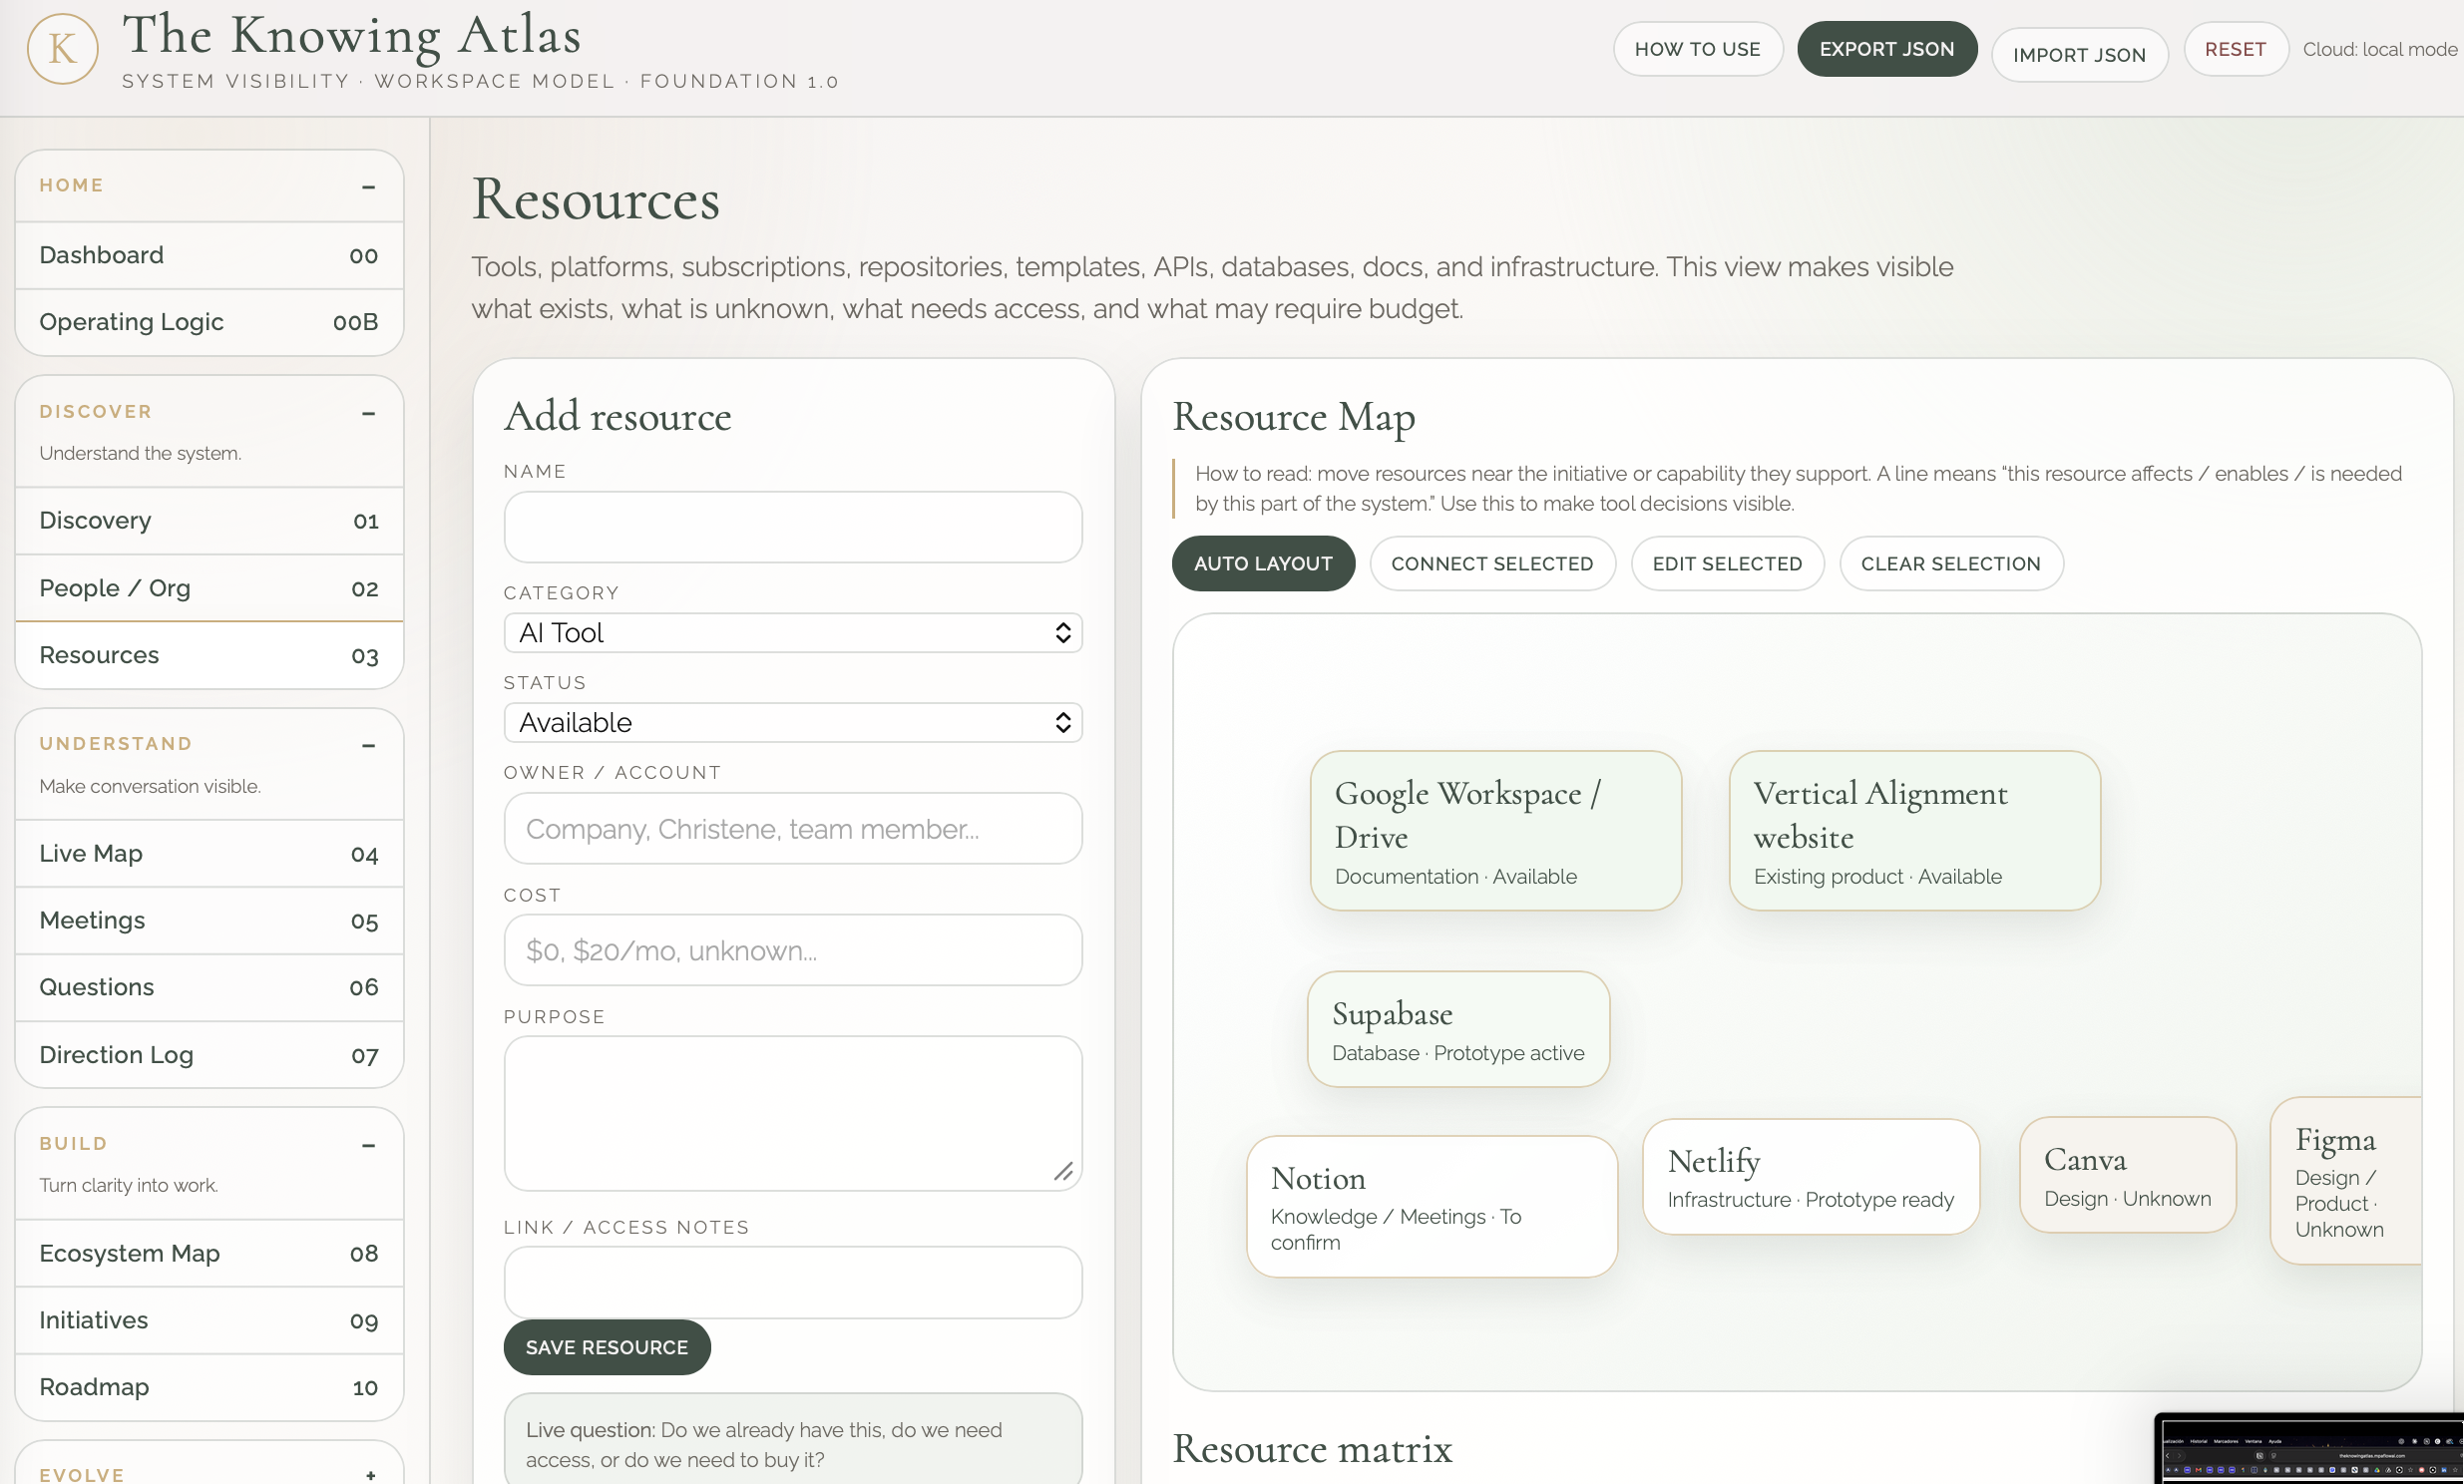Click the How To Use button

[x=1697, y=49]
